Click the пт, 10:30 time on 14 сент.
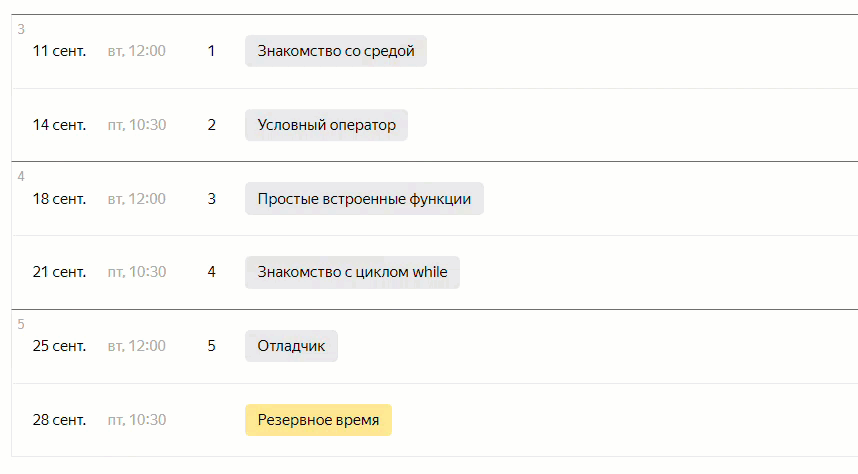 click(136, 125)
